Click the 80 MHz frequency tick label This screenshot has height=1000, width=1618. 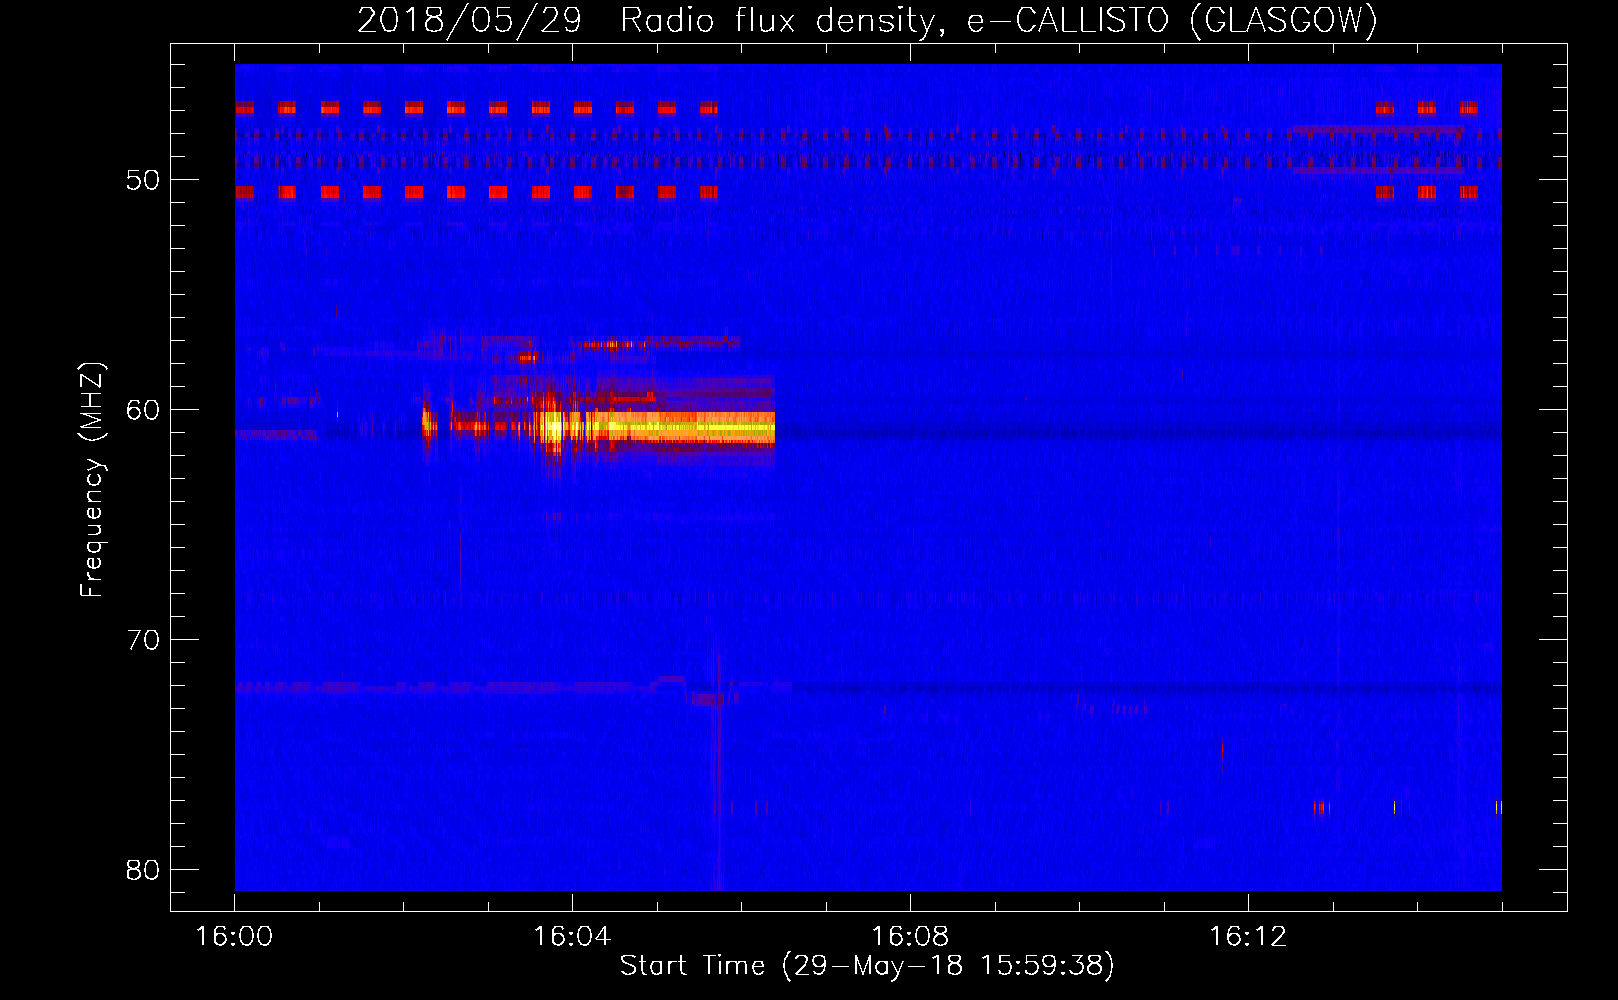[143, 870]
